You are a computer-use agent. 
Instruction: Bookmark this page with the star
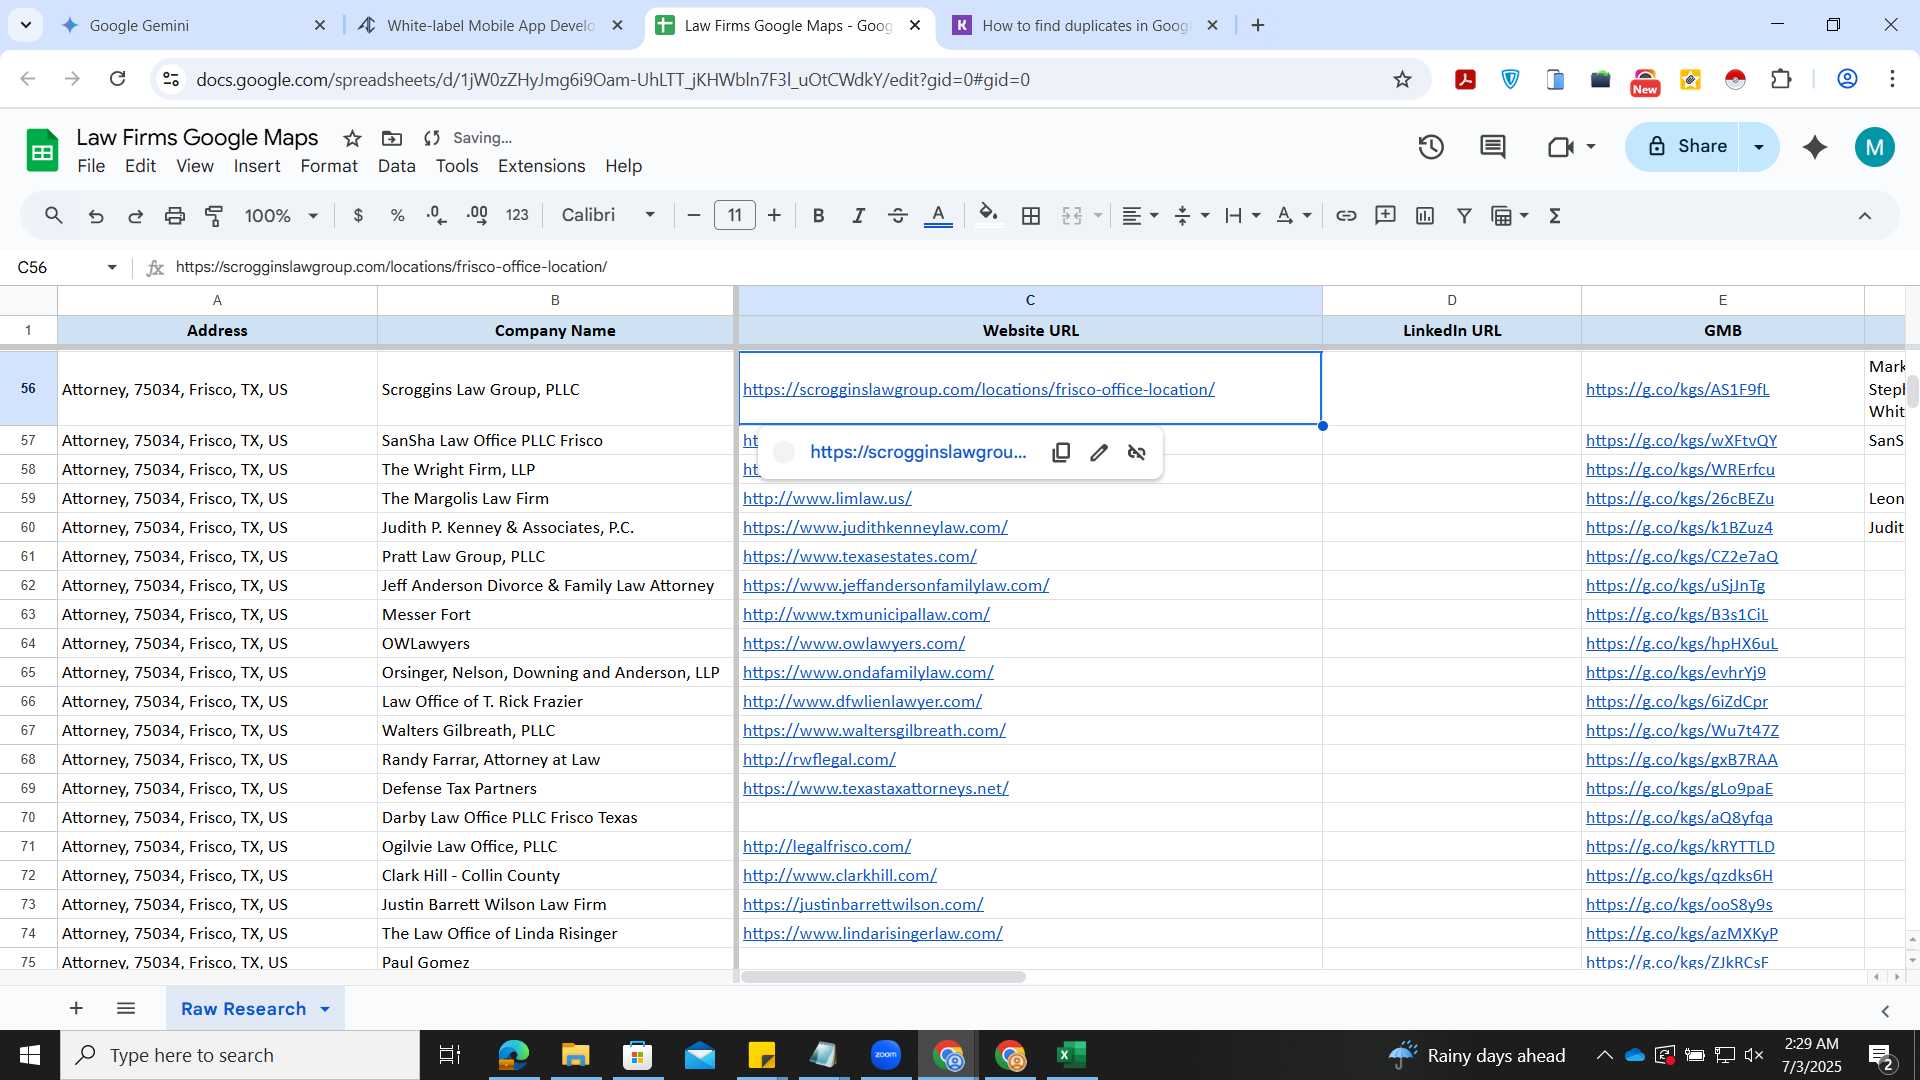tap(1402, 79)
